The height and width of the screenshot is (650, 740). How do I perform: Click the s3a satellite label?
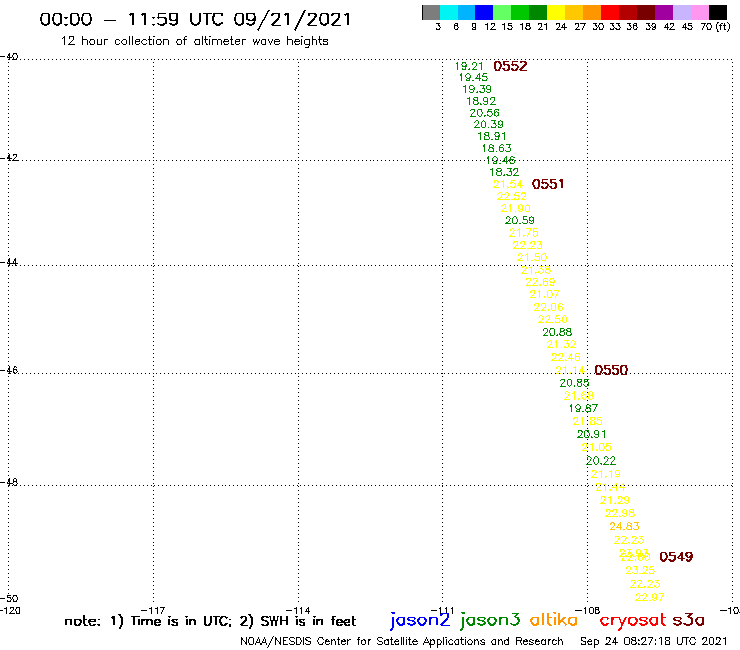[689, 620]
